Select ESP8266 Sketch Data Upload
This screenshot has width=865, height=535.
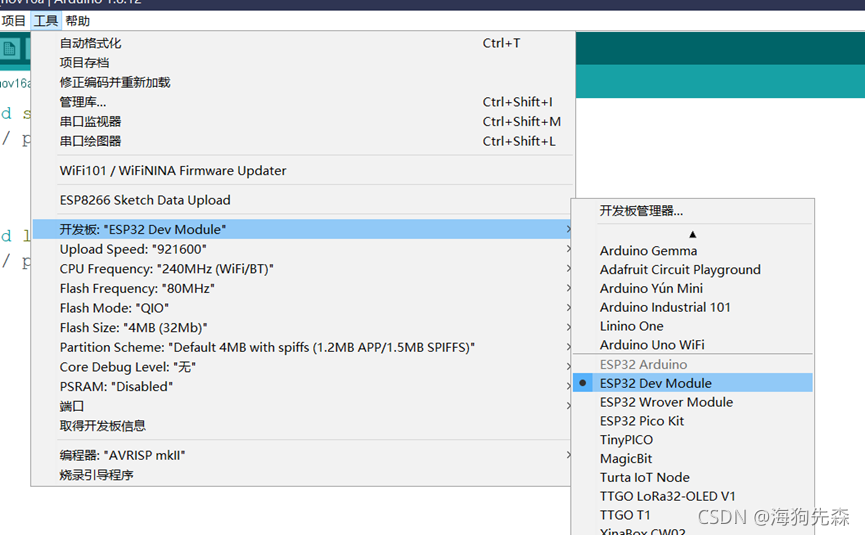[x=303, y=200]
